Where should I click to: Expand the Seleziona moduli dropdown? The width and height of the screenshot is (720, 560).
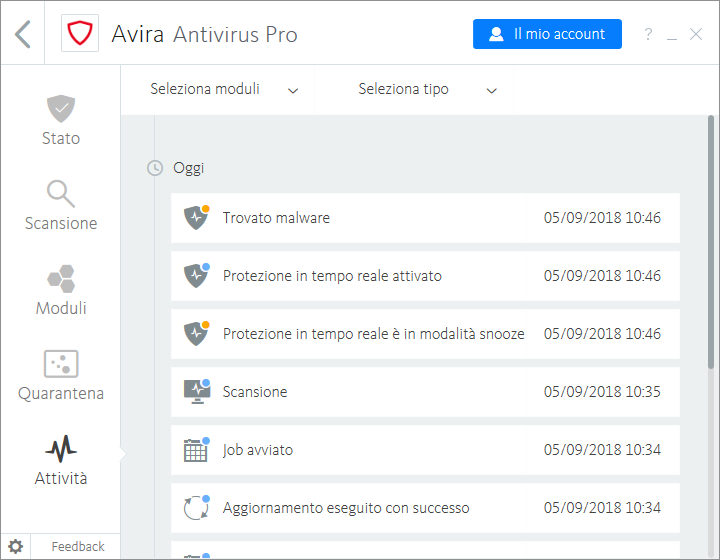point(224,89)
